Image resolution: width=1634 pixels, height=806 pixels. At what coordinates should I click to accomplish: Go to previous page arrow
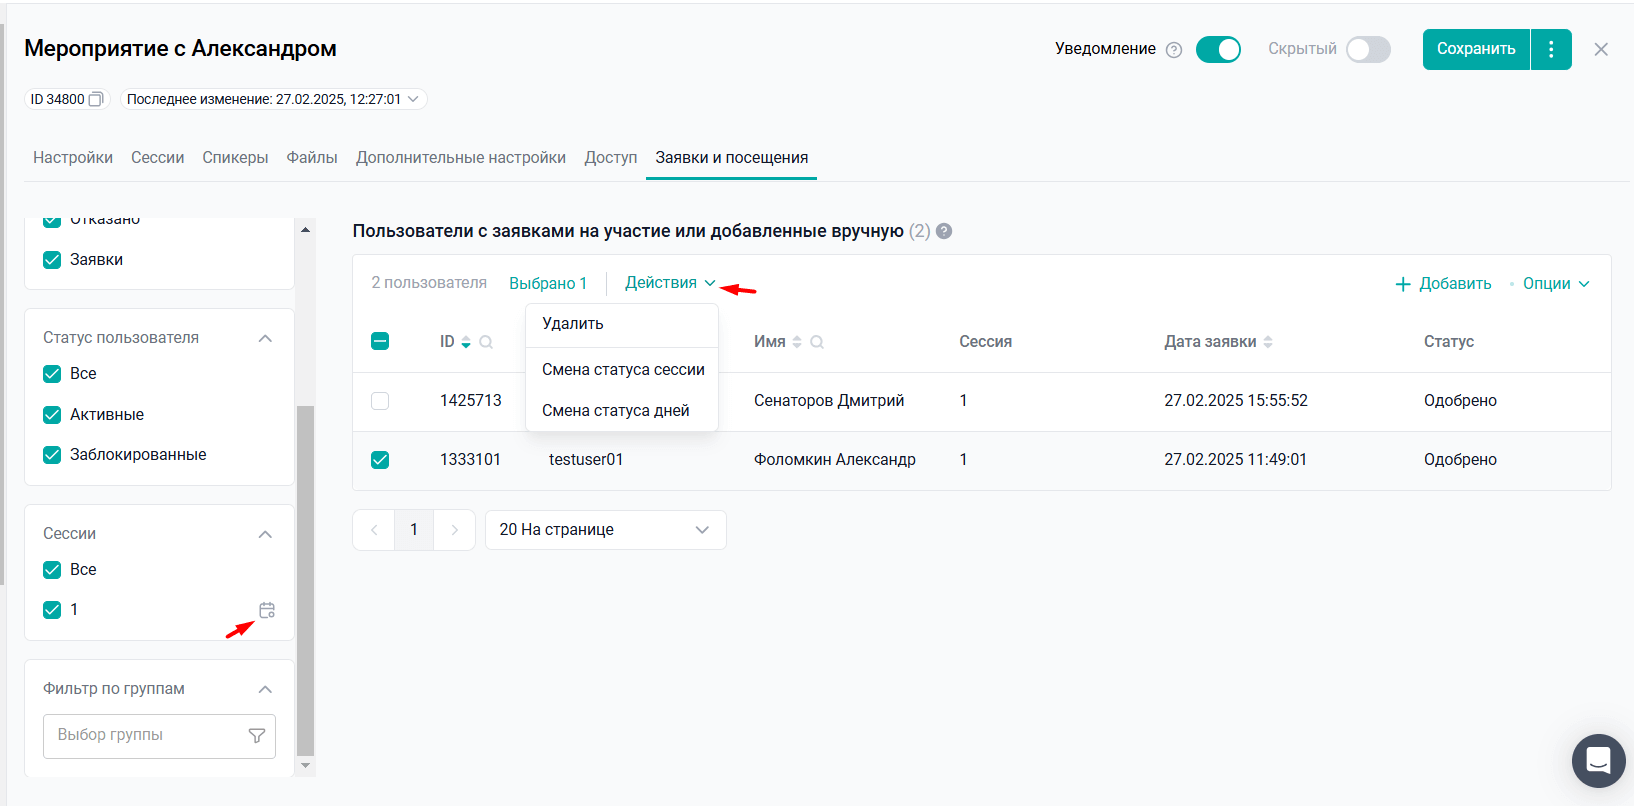374,530
